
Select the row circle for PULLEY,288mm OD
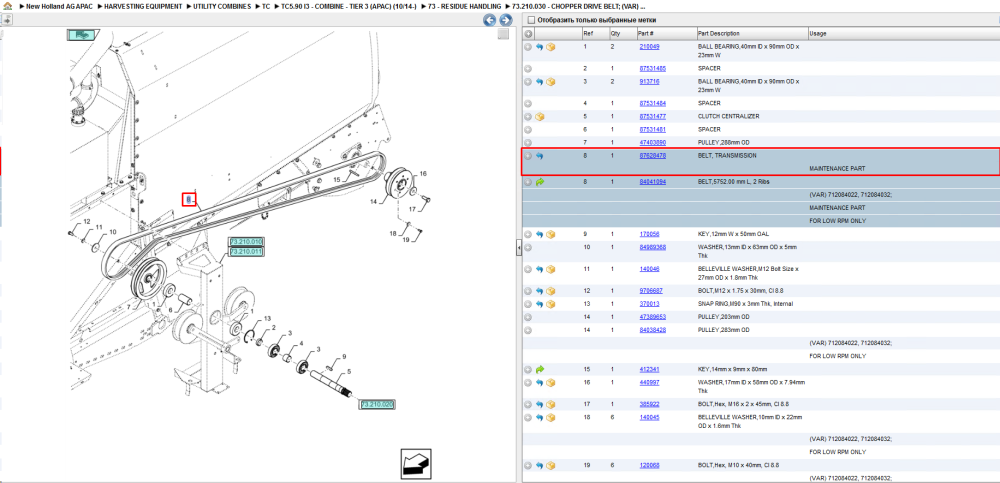pyautogui.click(x=528, y=142)
